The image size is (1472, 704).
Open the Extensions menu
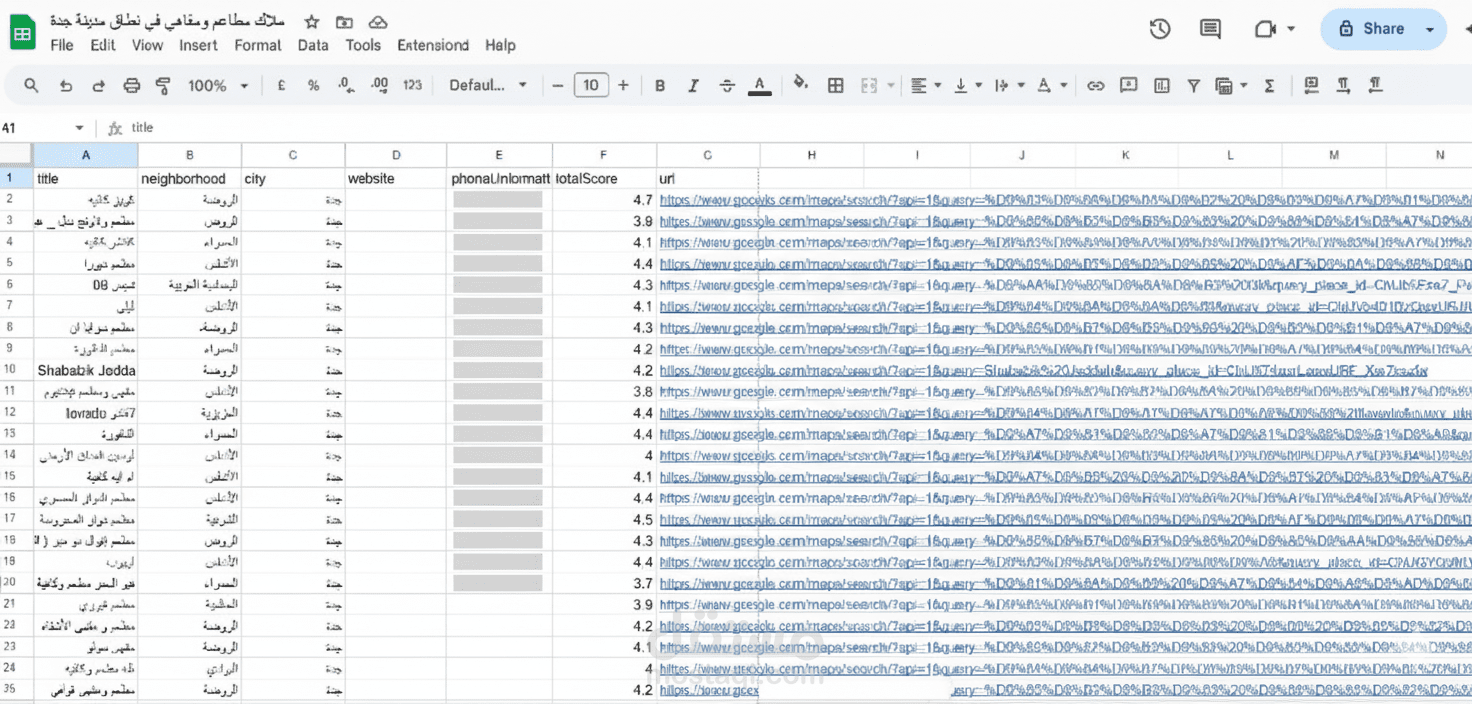(433, 45)
